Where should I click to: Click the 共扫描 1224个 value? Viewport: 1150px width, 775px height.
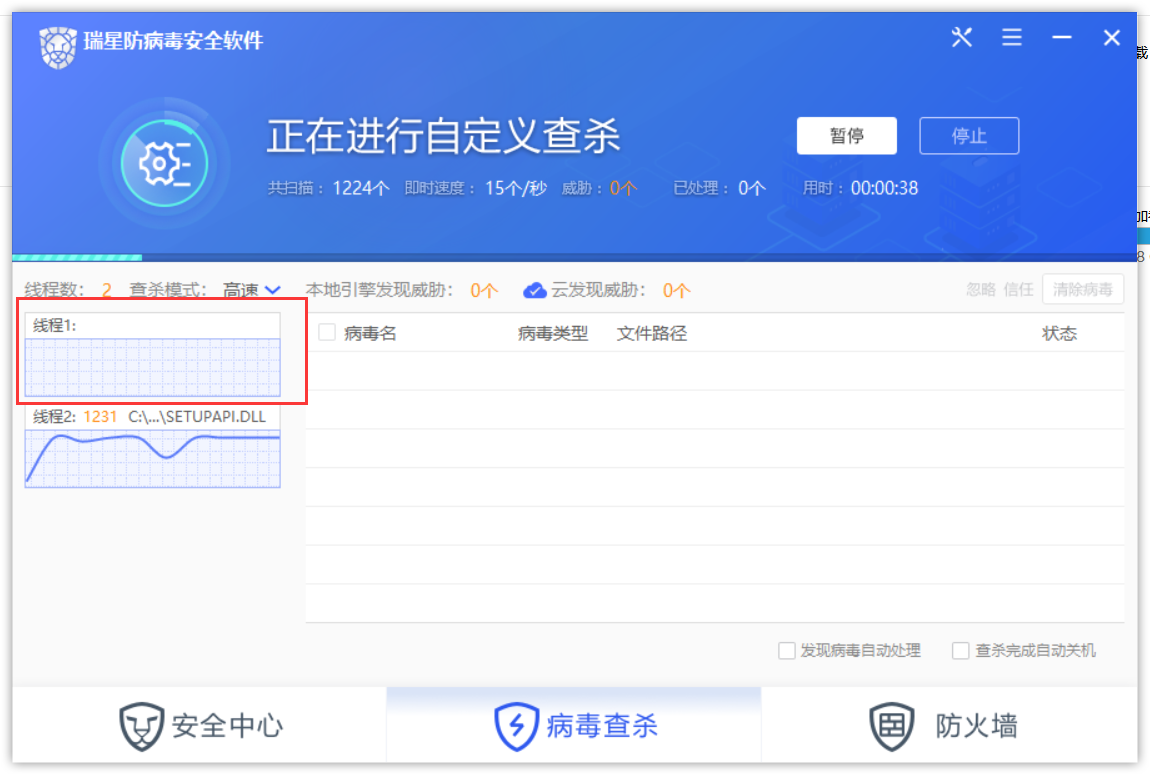point(361,188)
